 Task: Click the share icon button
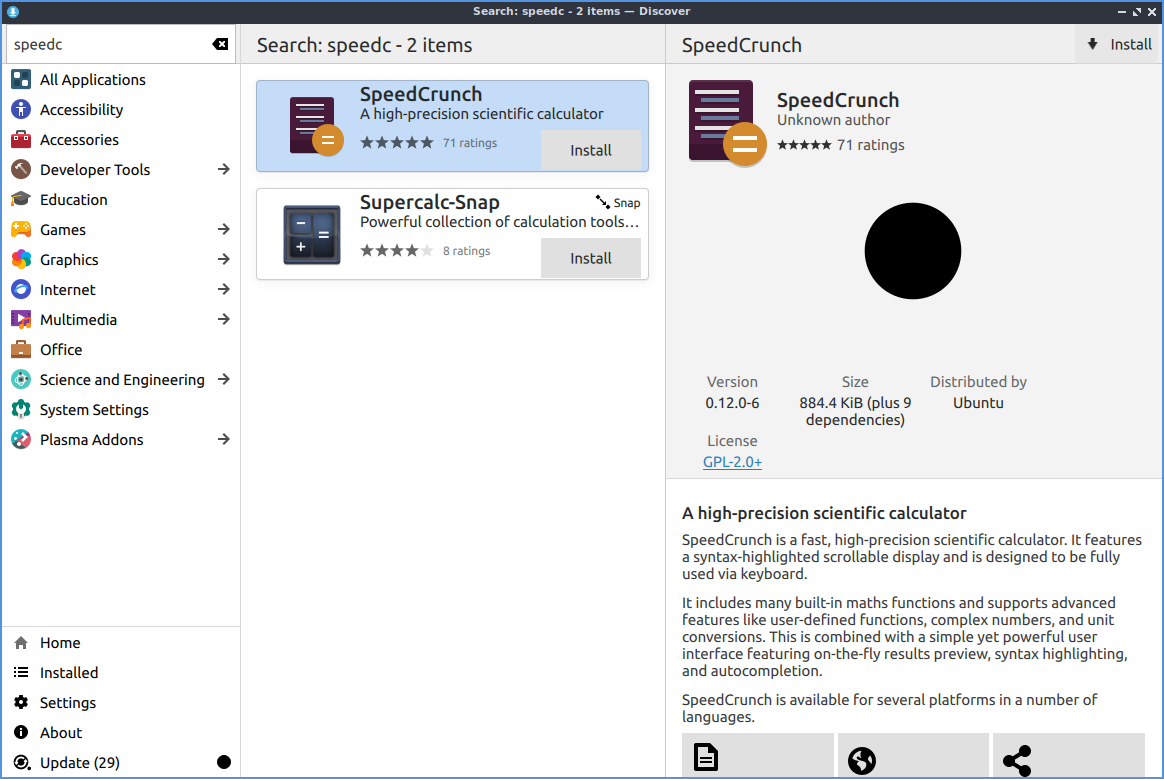click(x=1017, y=759)
